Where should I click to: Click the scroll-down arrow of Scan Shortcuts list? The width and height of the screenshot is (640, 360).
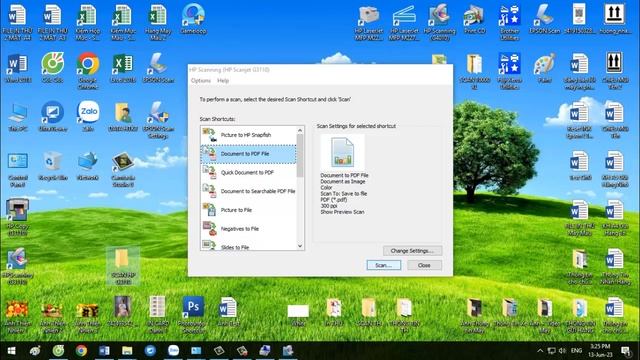[x=300, y=246]
